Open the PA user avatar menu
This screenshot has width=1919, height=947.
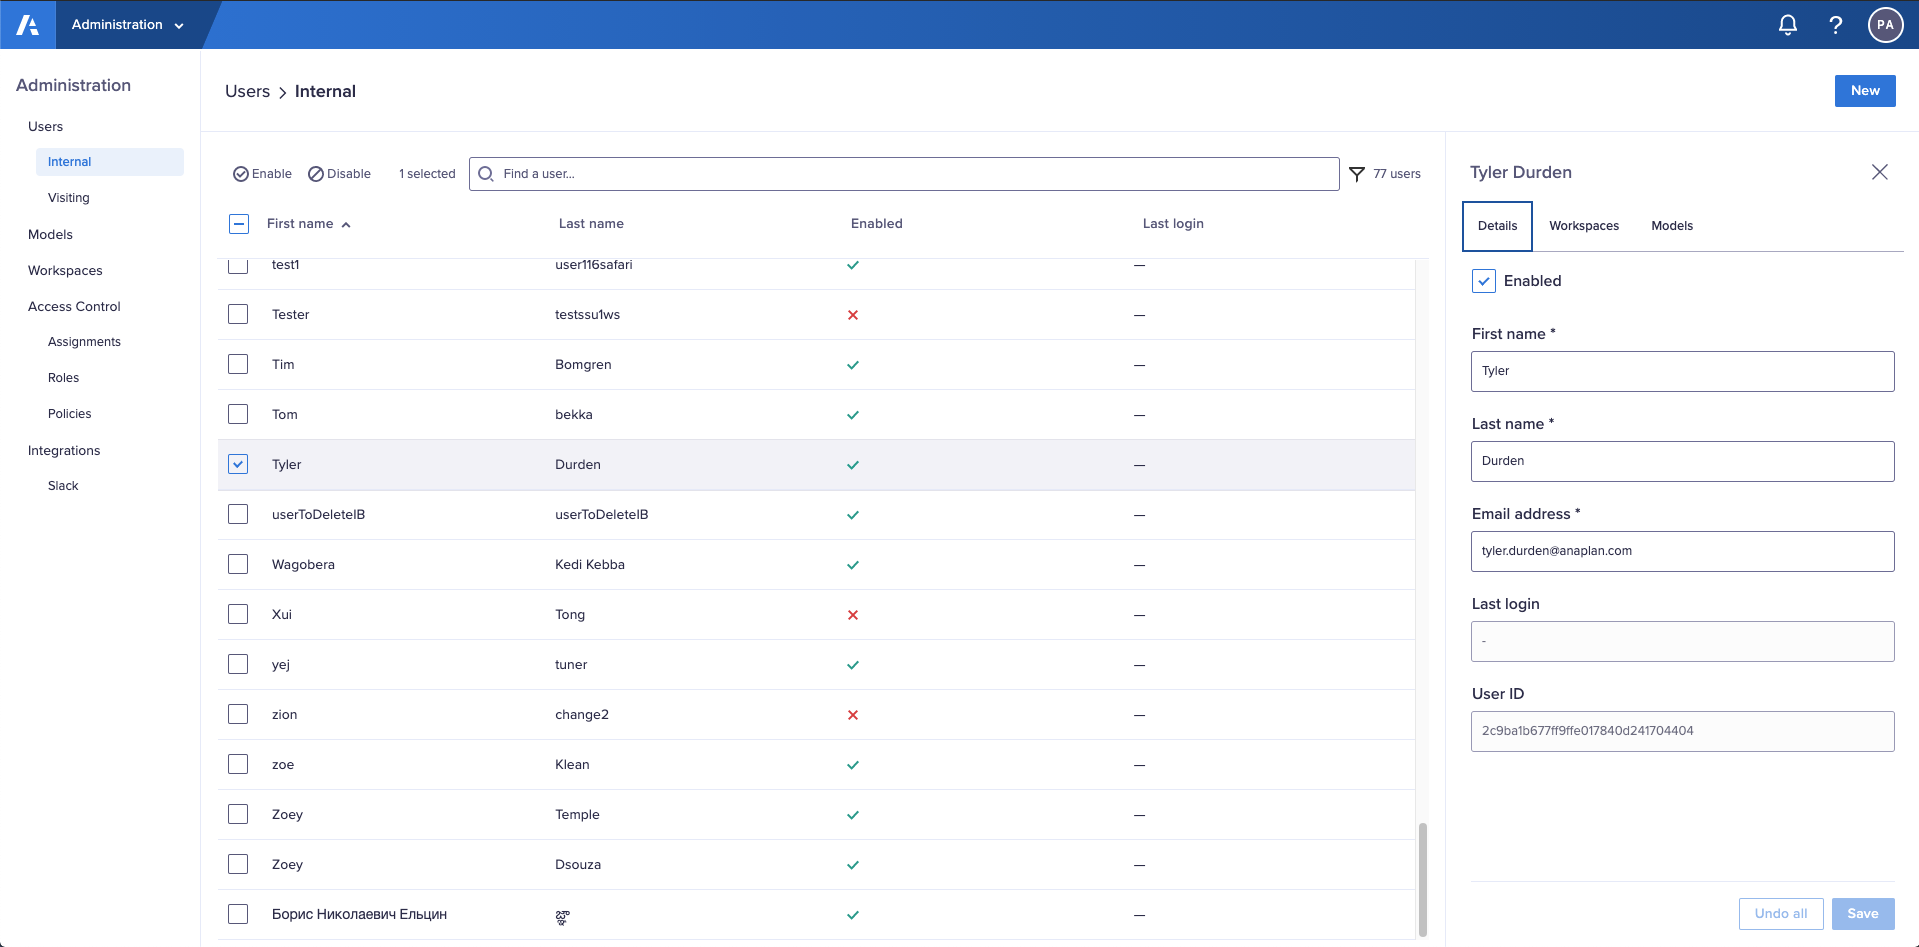[x=1884, y=24]
